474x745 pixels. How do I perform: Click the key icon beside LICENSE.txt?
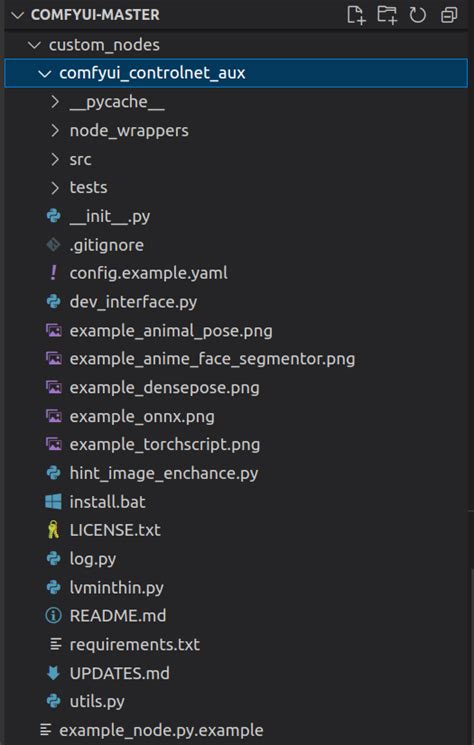click(53, 530)
